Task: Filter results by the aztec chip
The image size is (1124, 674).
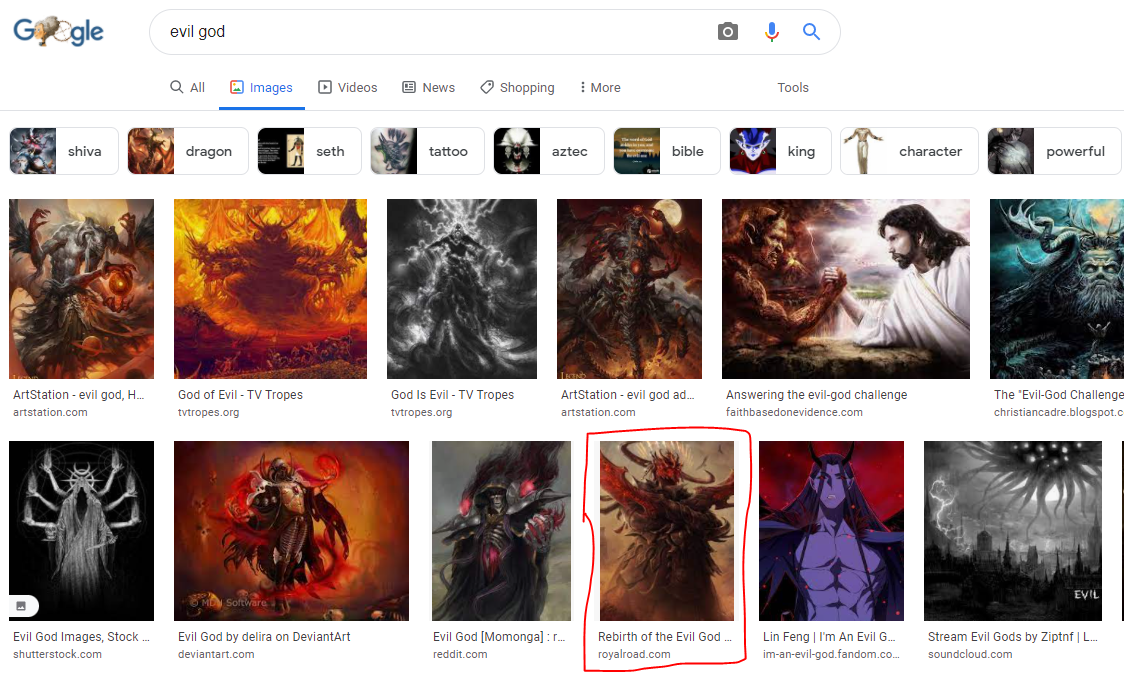Action: click(549, 151)
